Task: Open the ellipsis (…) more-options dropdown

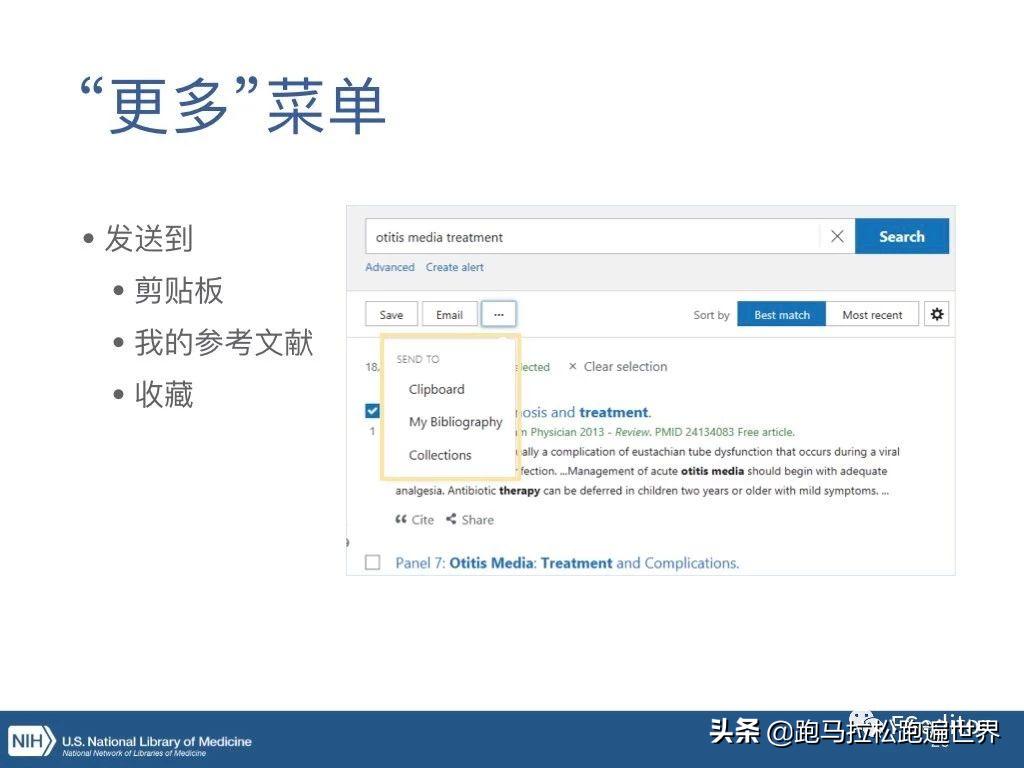Action: tap(498, 313)
